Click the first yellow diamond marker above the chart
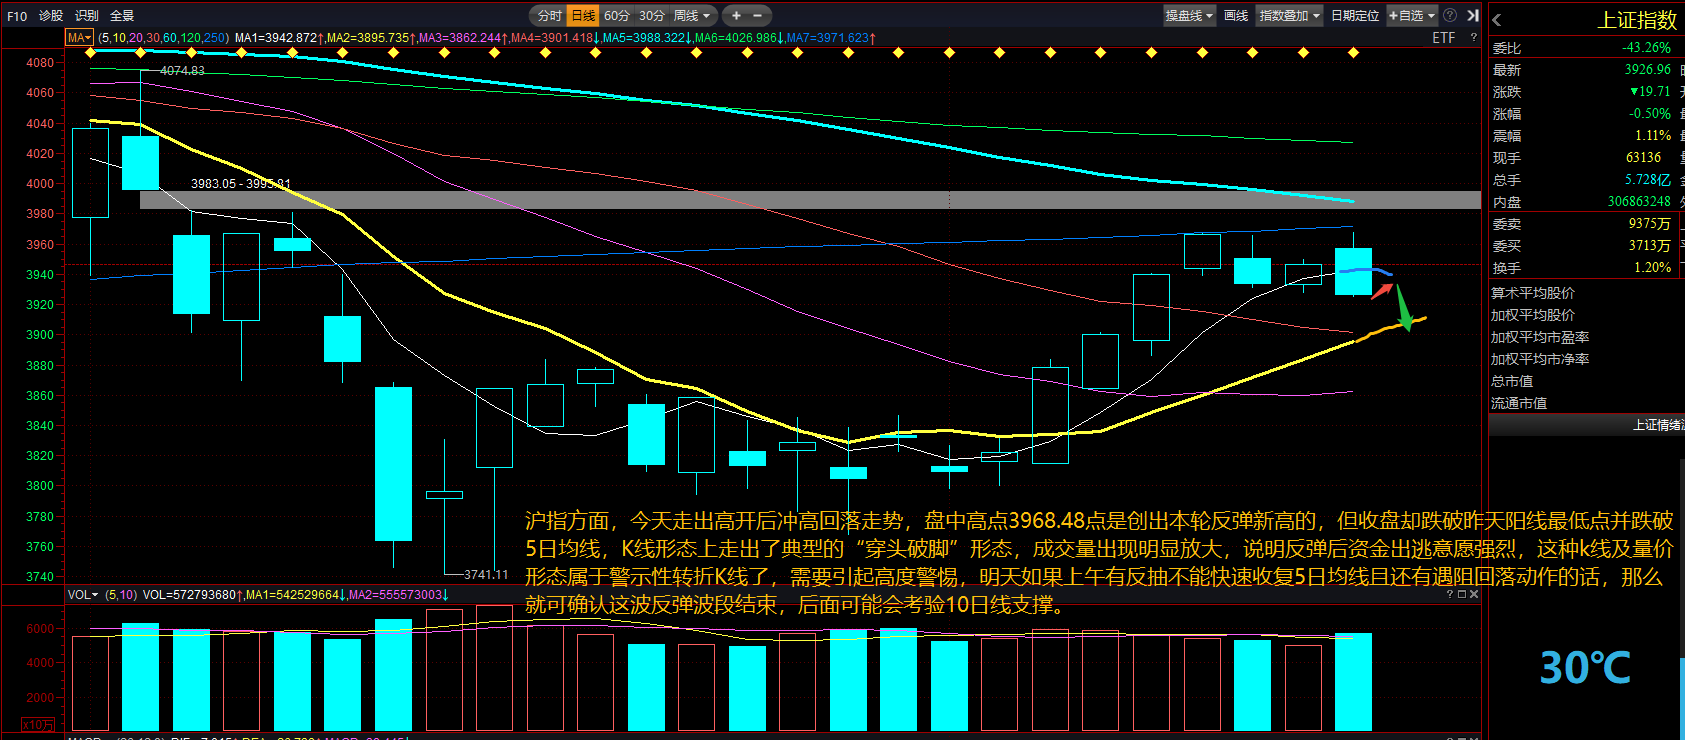The height and width of the screenshot is (740, 1685). [91, 53]
